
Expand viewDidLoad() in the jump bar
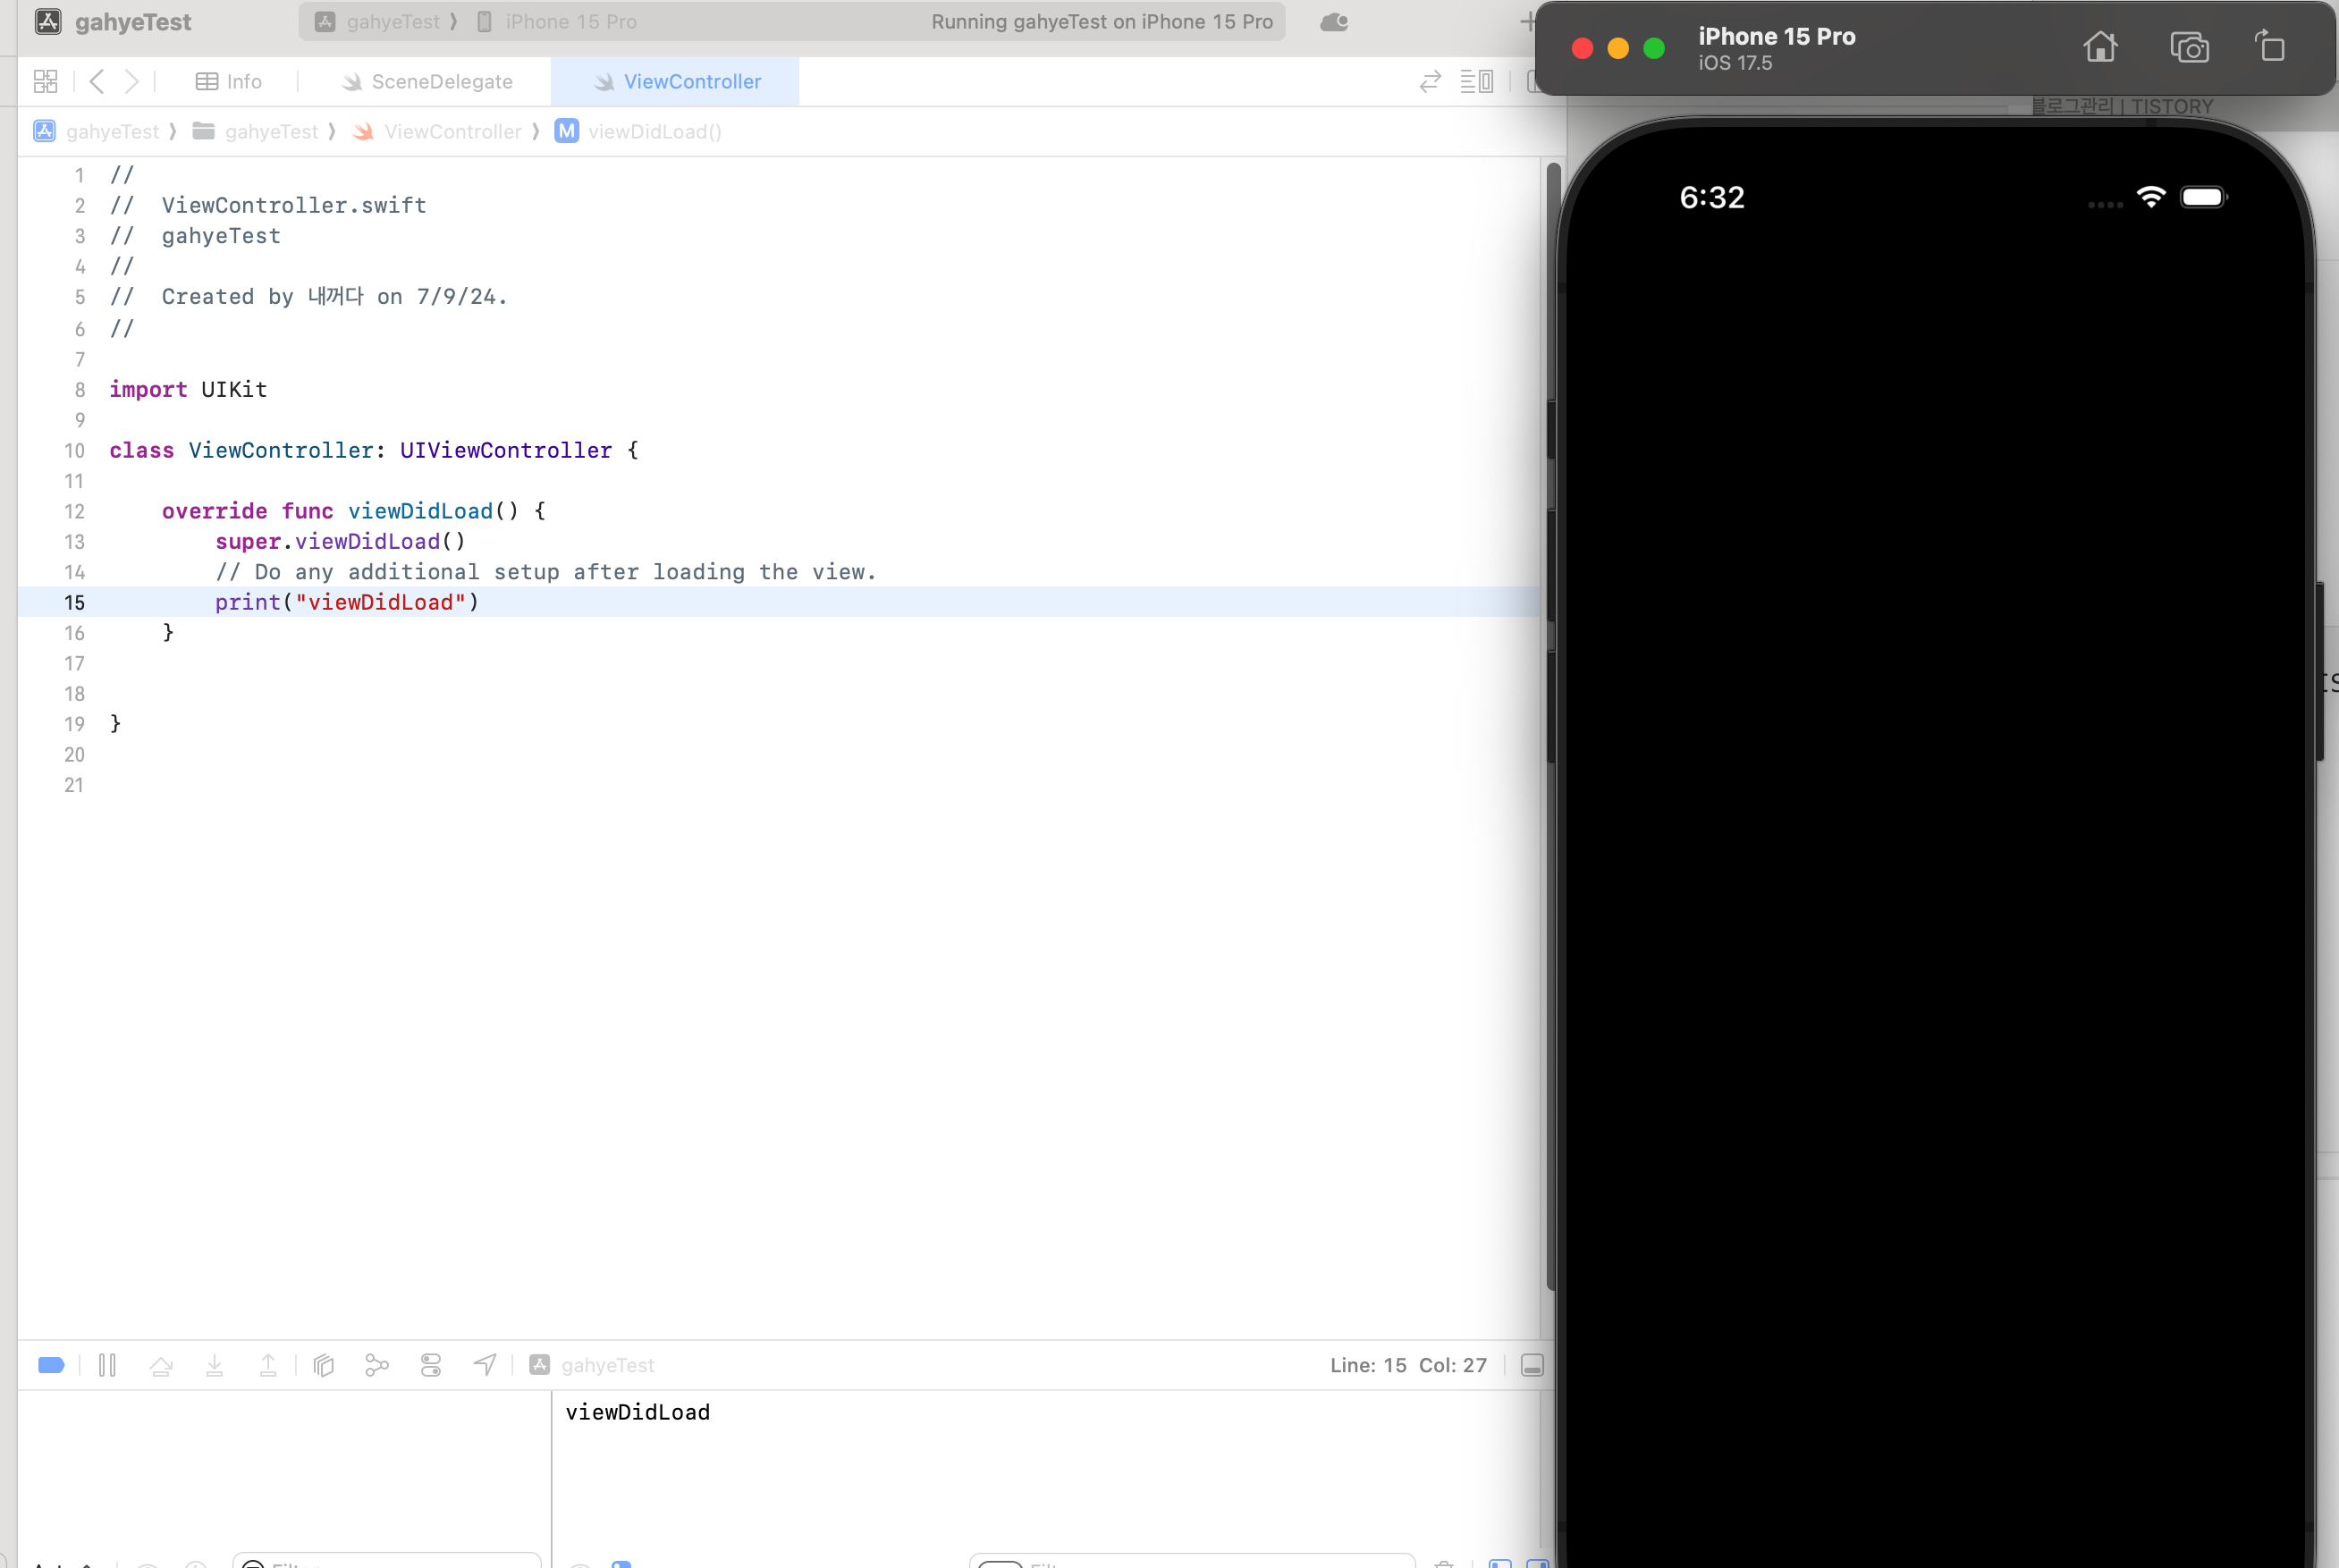click(654, 132)
